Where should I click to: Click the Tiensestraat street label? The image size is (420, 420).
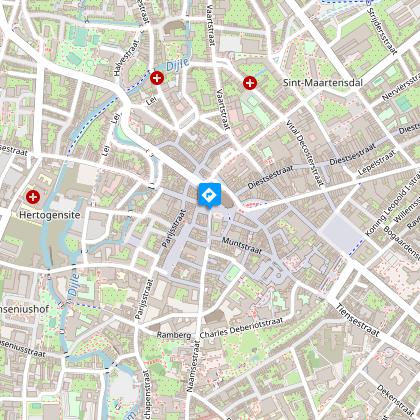coord(357,320)
